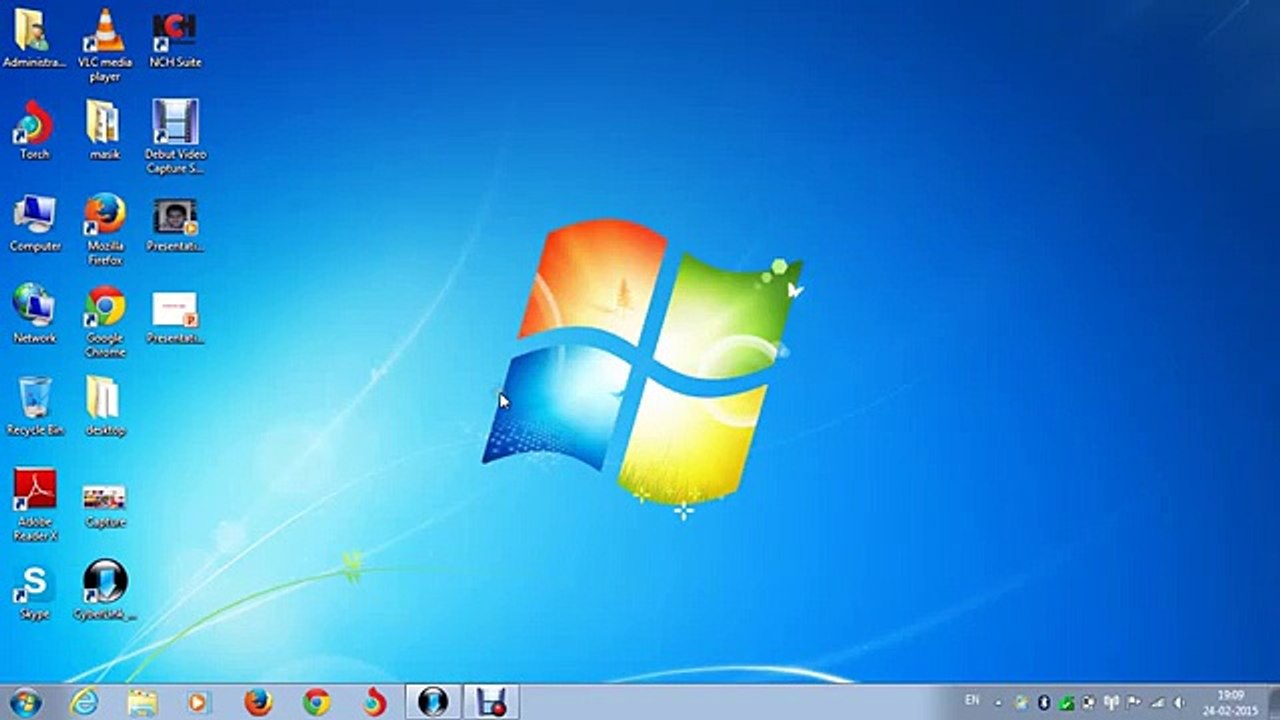This screenshot has width=1280, height=720.
Task: Select the Debut Video Capture shortcut
Action: 175,137
